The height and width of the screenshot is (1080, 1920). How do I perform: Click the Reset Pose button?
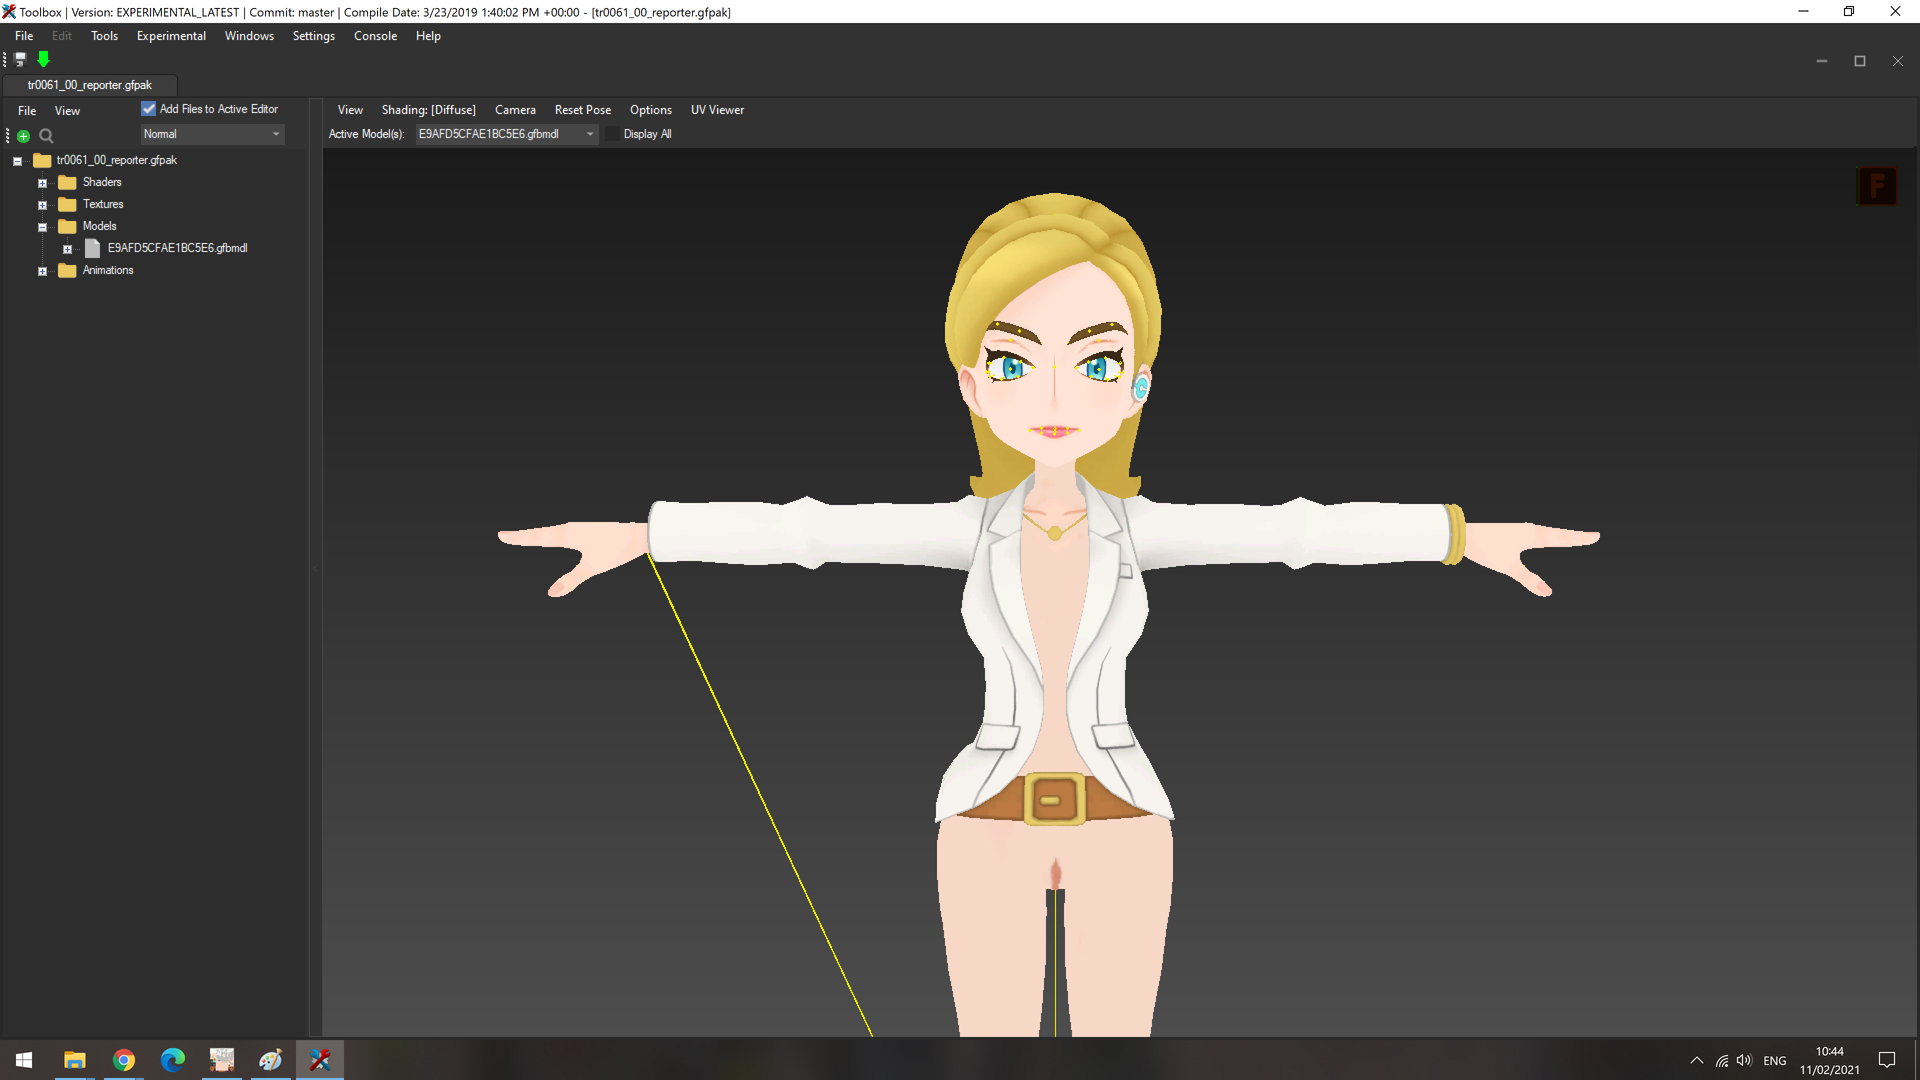point(583,110)
